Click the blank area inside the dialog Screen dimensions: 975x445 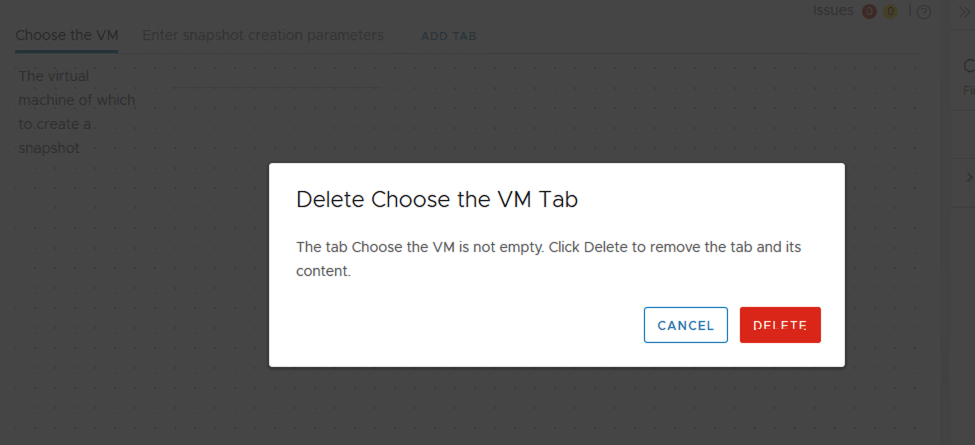[450, 325]
